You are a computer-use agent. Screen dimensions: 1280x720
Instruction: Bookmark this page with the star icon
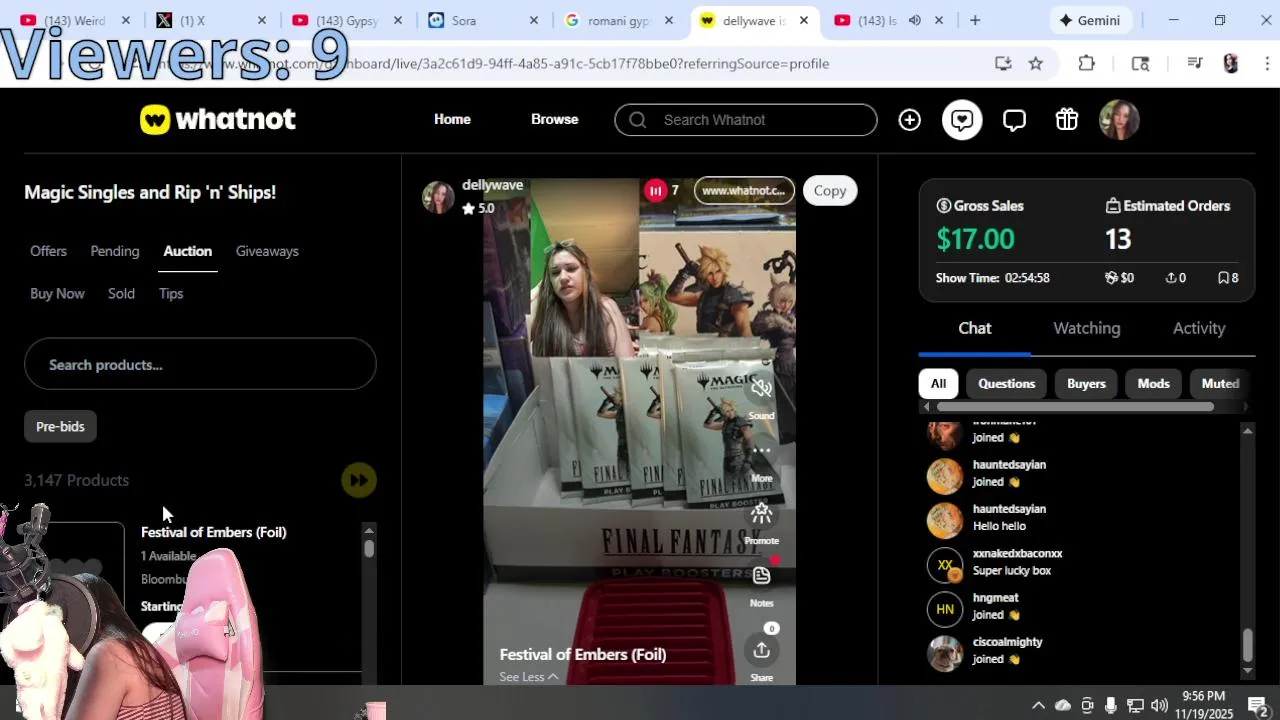[x=1036, y=63]
